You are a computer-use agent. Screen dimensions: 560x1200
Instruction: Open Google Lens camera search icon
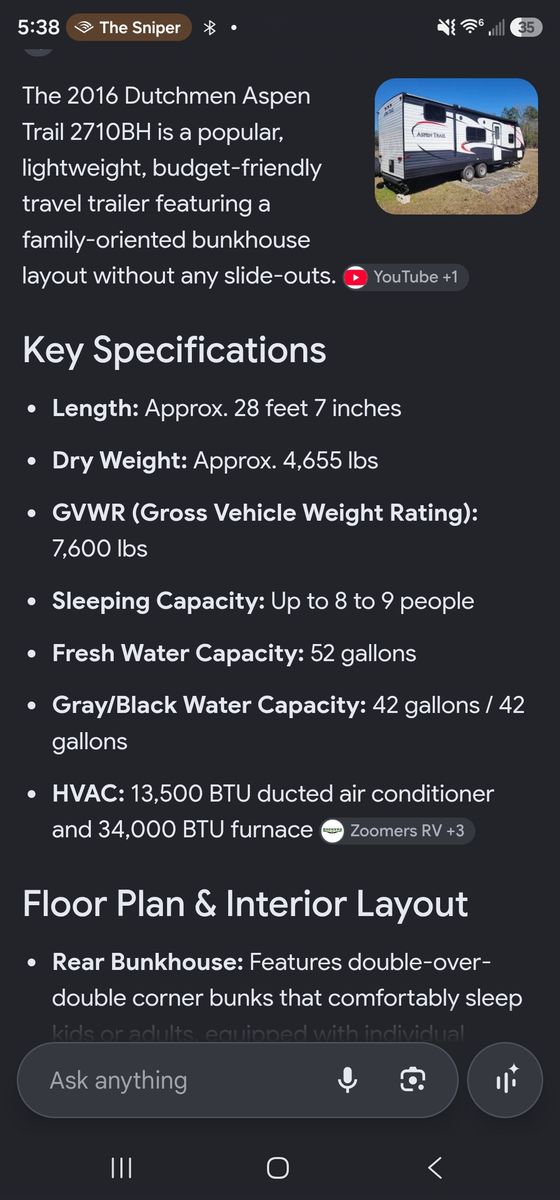413,1080
